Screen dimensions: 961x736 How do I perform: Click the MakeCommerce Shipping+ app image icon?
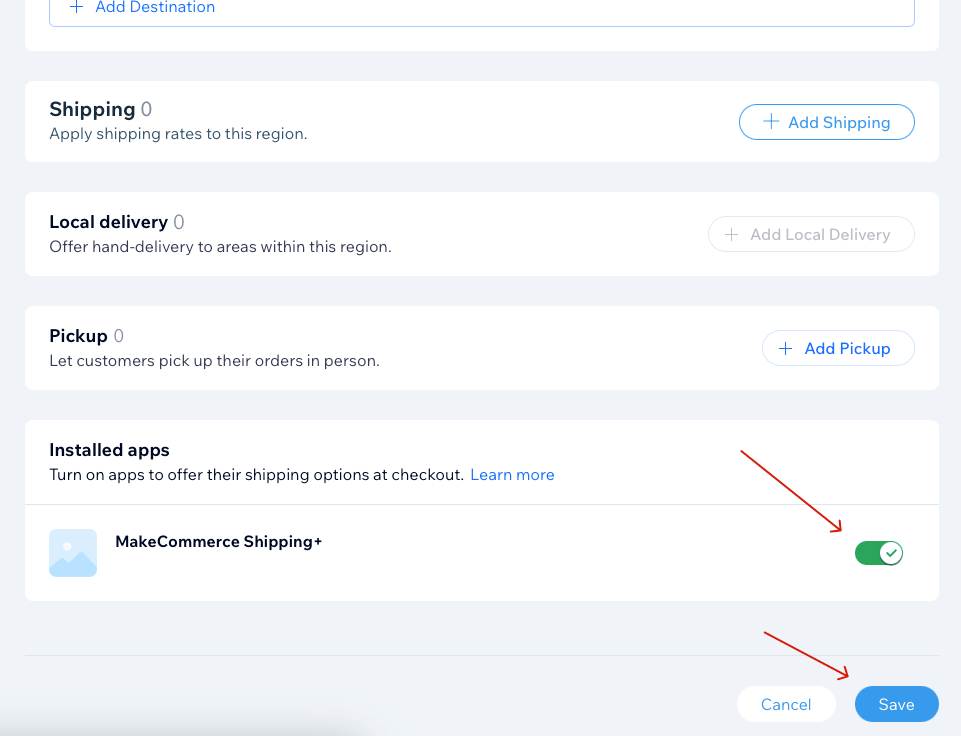tap(73, 553)
